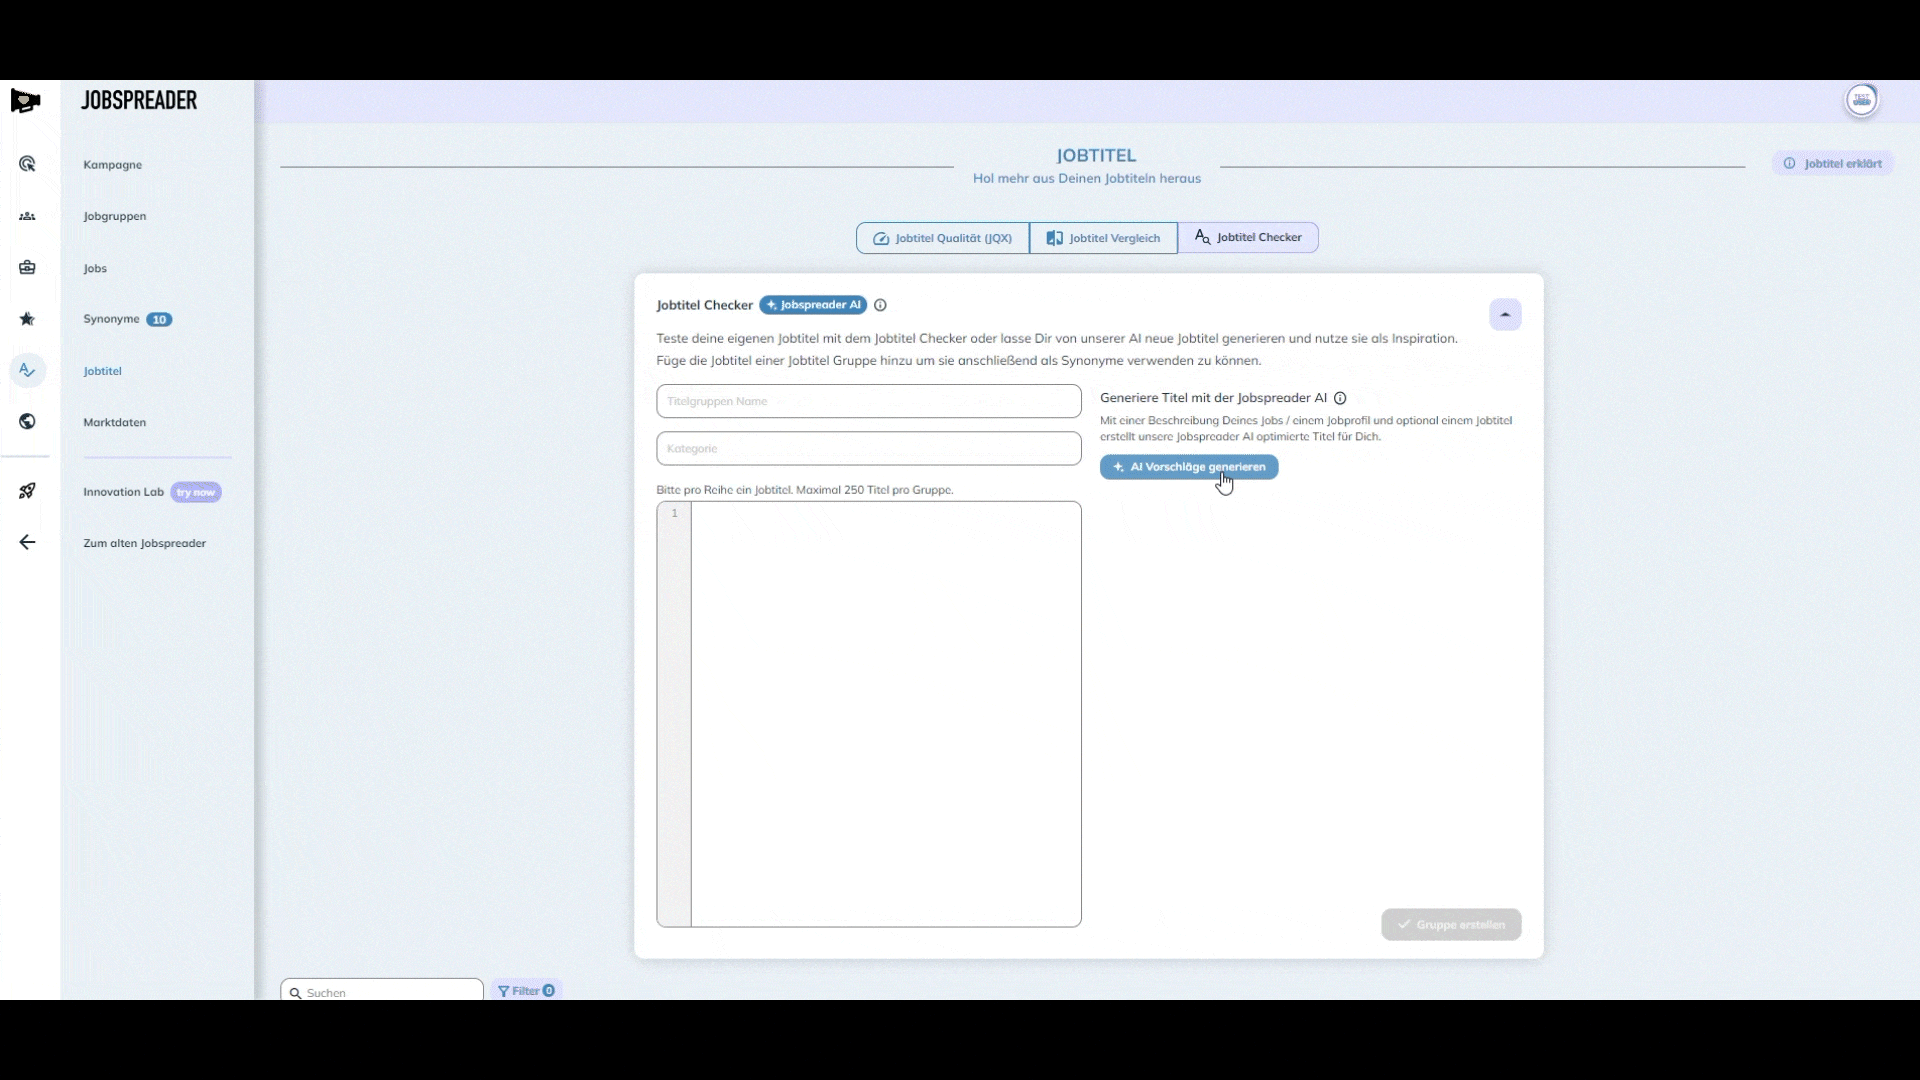Click the Jobs briefcase icon

[x=27, y=268]
